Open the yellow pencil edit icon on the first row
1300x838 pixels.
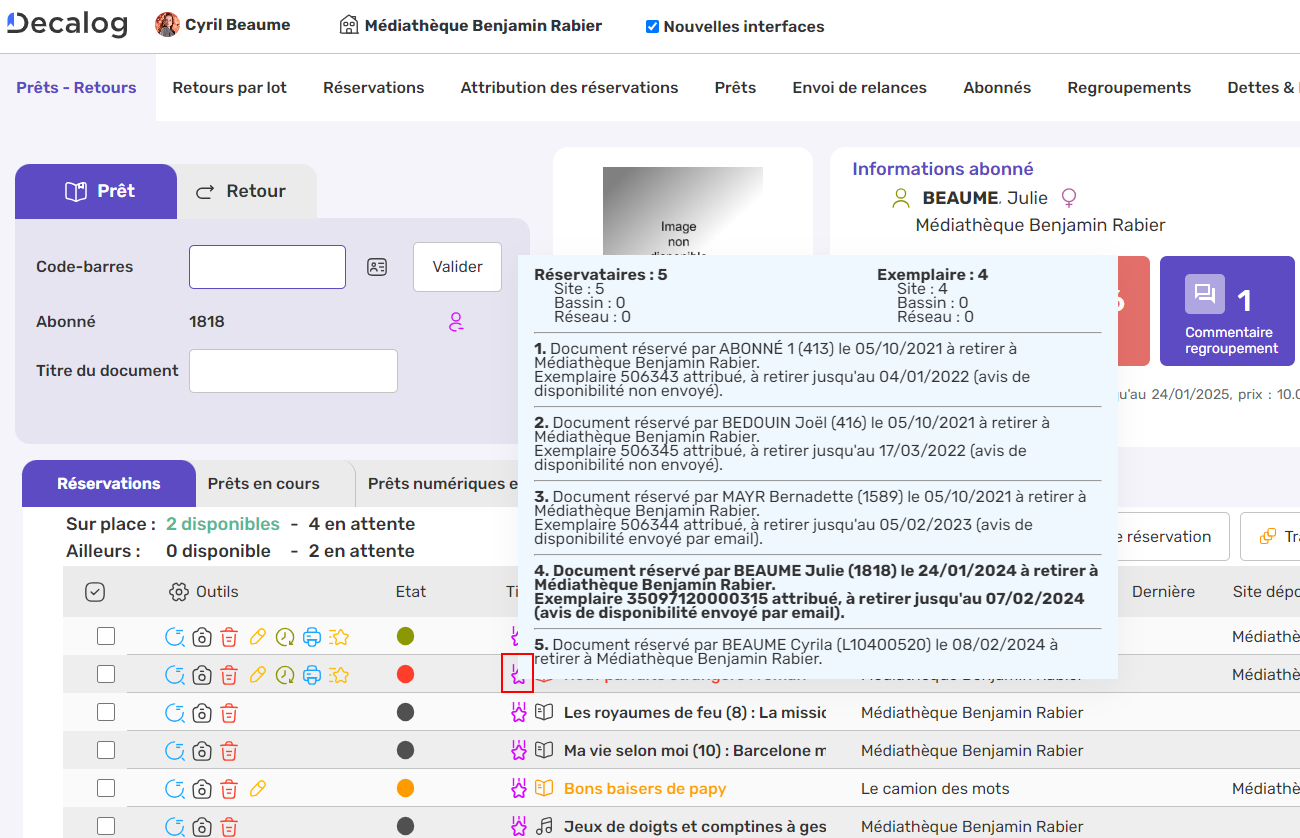pos(257,635)
